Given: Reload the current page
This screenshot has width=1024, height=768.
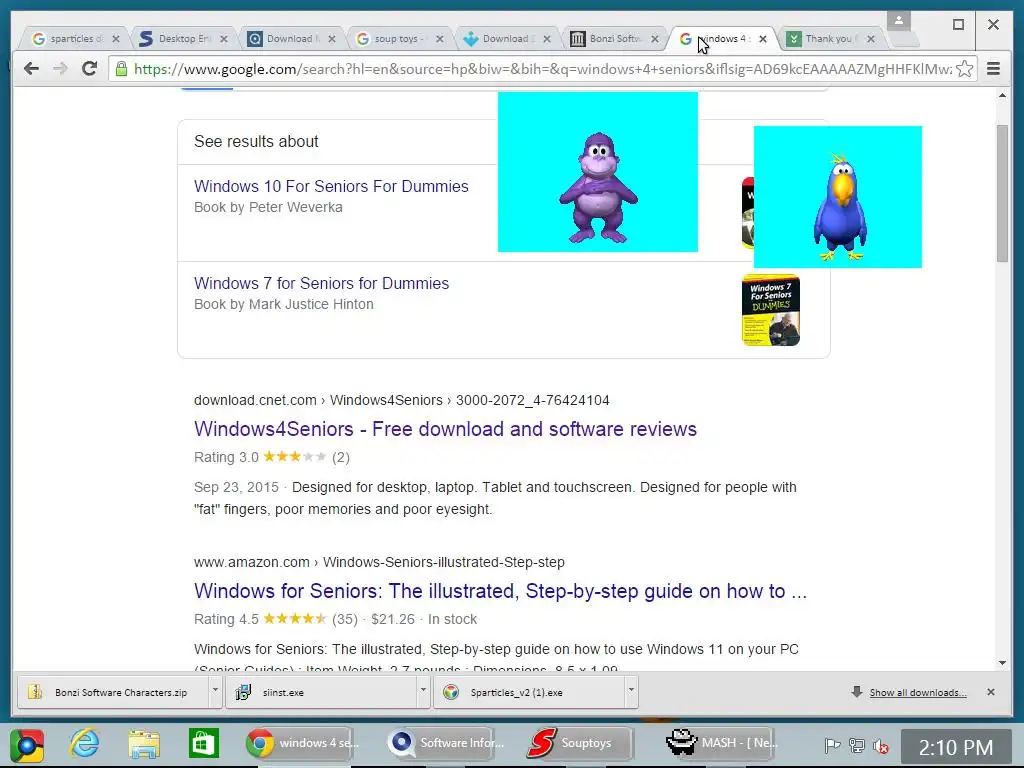Looking at the screenshot, I should tap(89, 69).
